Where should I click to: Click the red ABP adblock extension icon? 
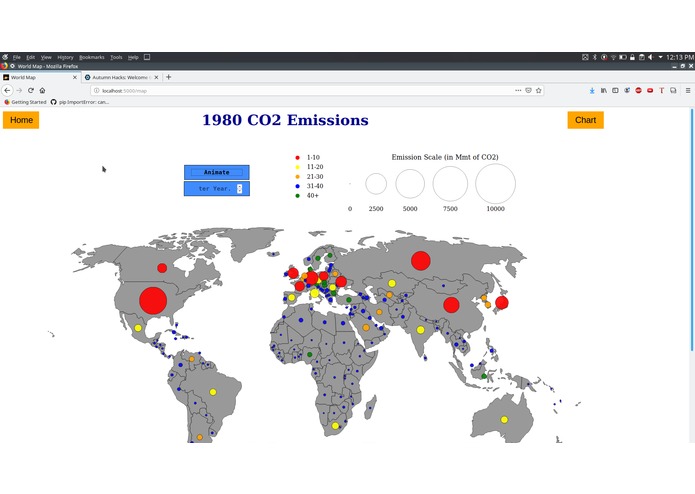638,90
